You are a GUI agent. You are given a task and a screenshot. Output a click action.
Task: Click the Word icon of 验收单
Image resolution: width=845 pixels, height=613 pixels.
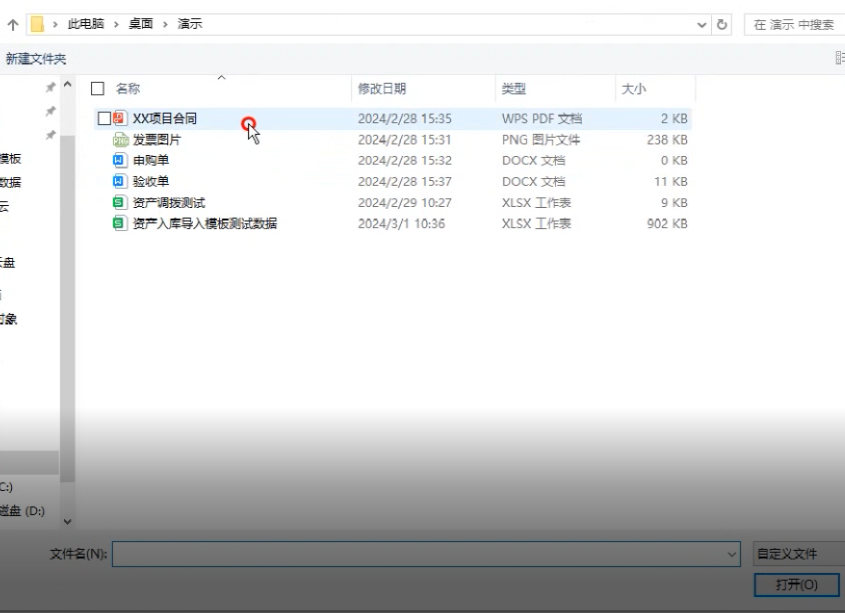click(120, 181)
